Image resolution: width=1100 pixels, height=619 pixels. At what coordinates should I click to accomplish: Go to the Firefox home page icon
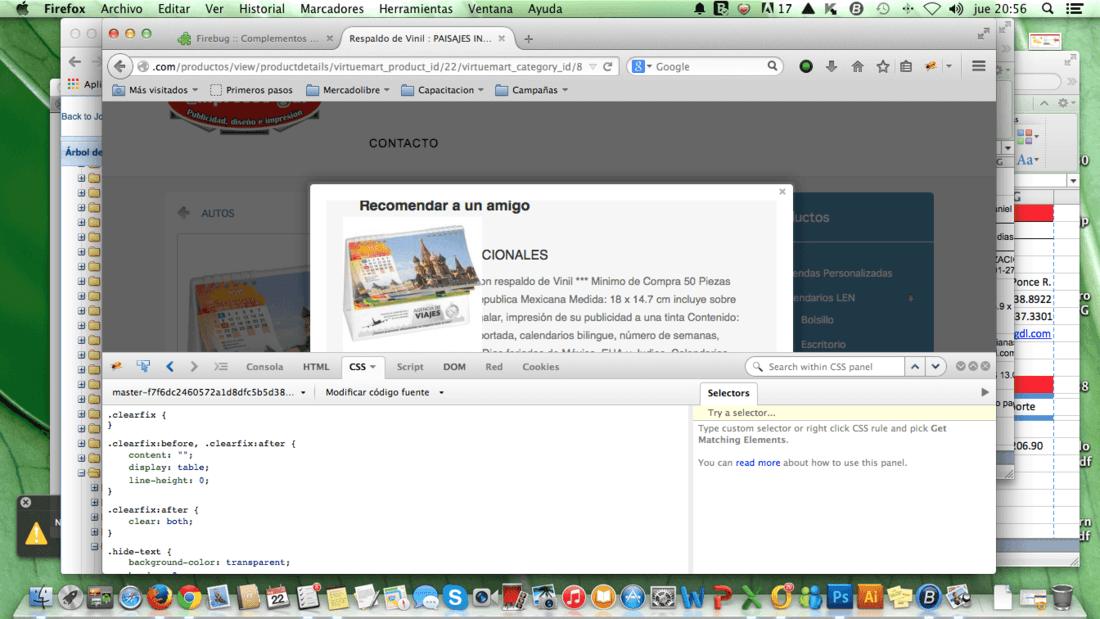tap(857, 67)
